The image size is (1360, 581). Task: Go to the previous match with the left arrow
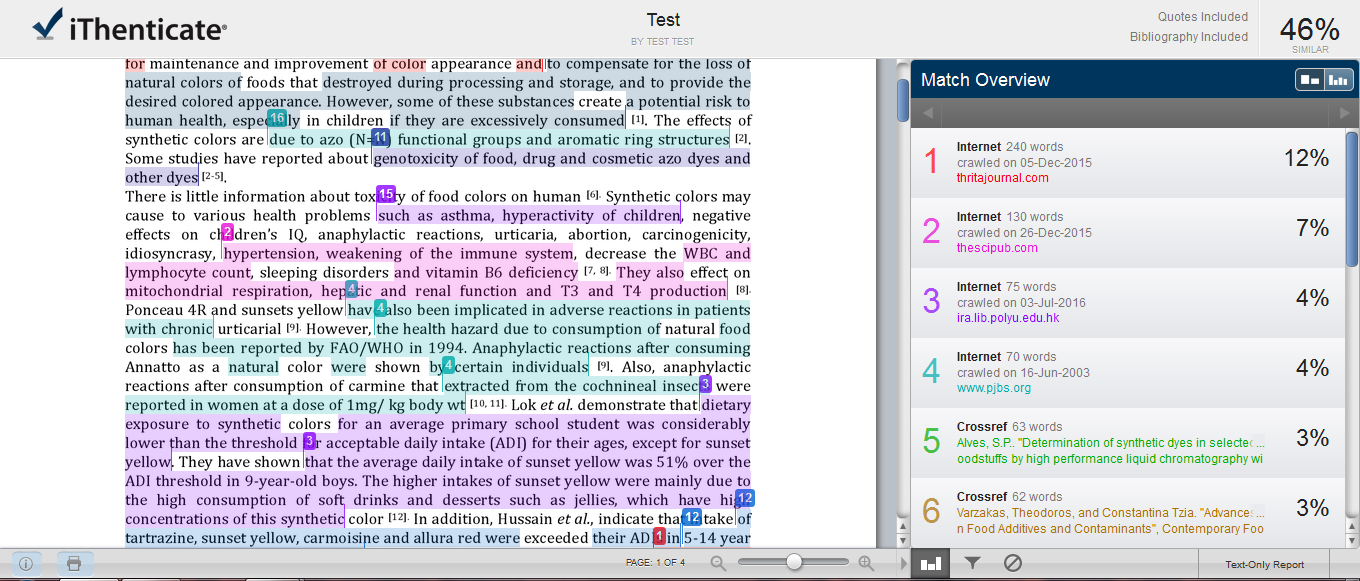(927, 113)
